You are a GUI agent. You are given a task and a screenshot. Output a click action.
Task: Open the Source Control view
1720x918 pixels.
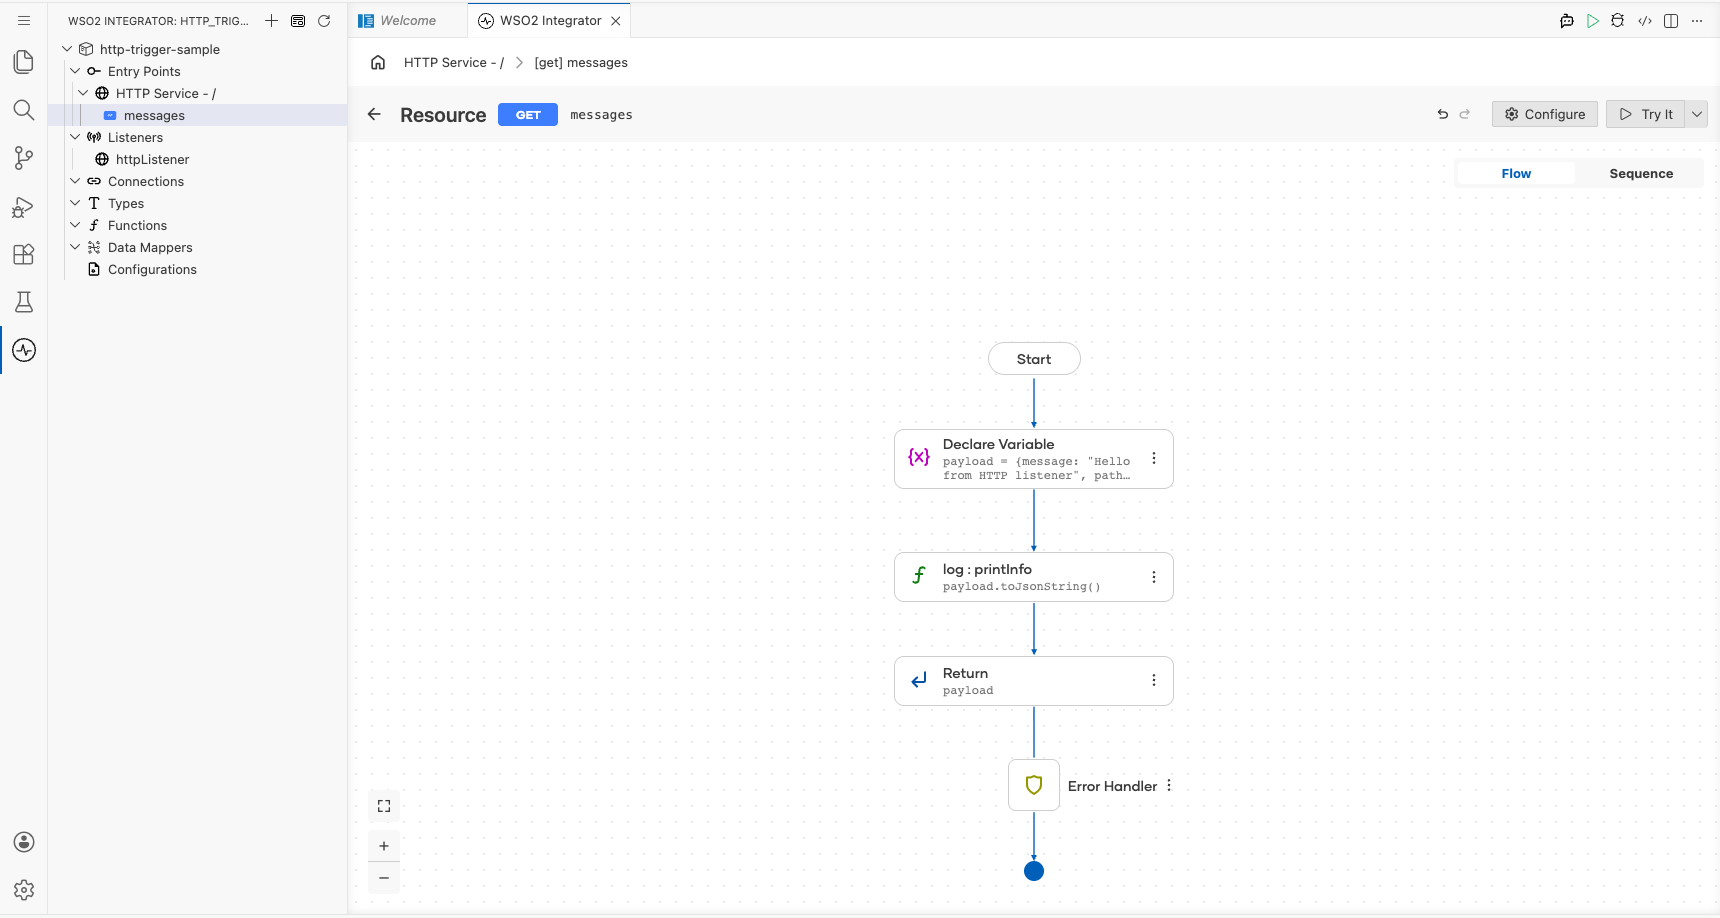[24, 158]
